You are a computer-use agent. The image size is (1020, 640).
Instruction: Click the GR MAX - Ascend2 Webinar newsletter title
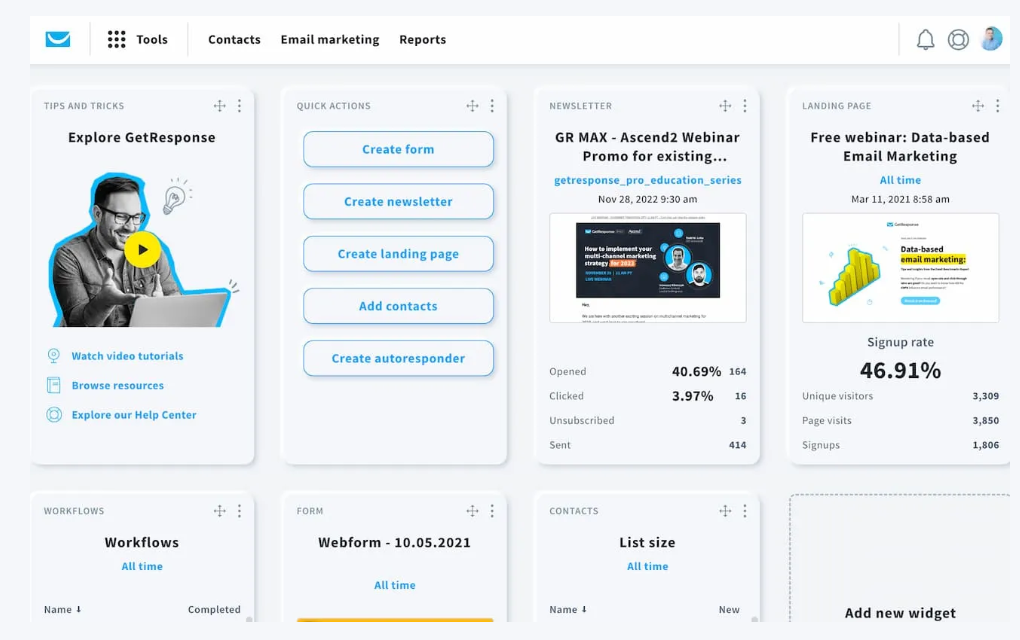coord(647,147)
